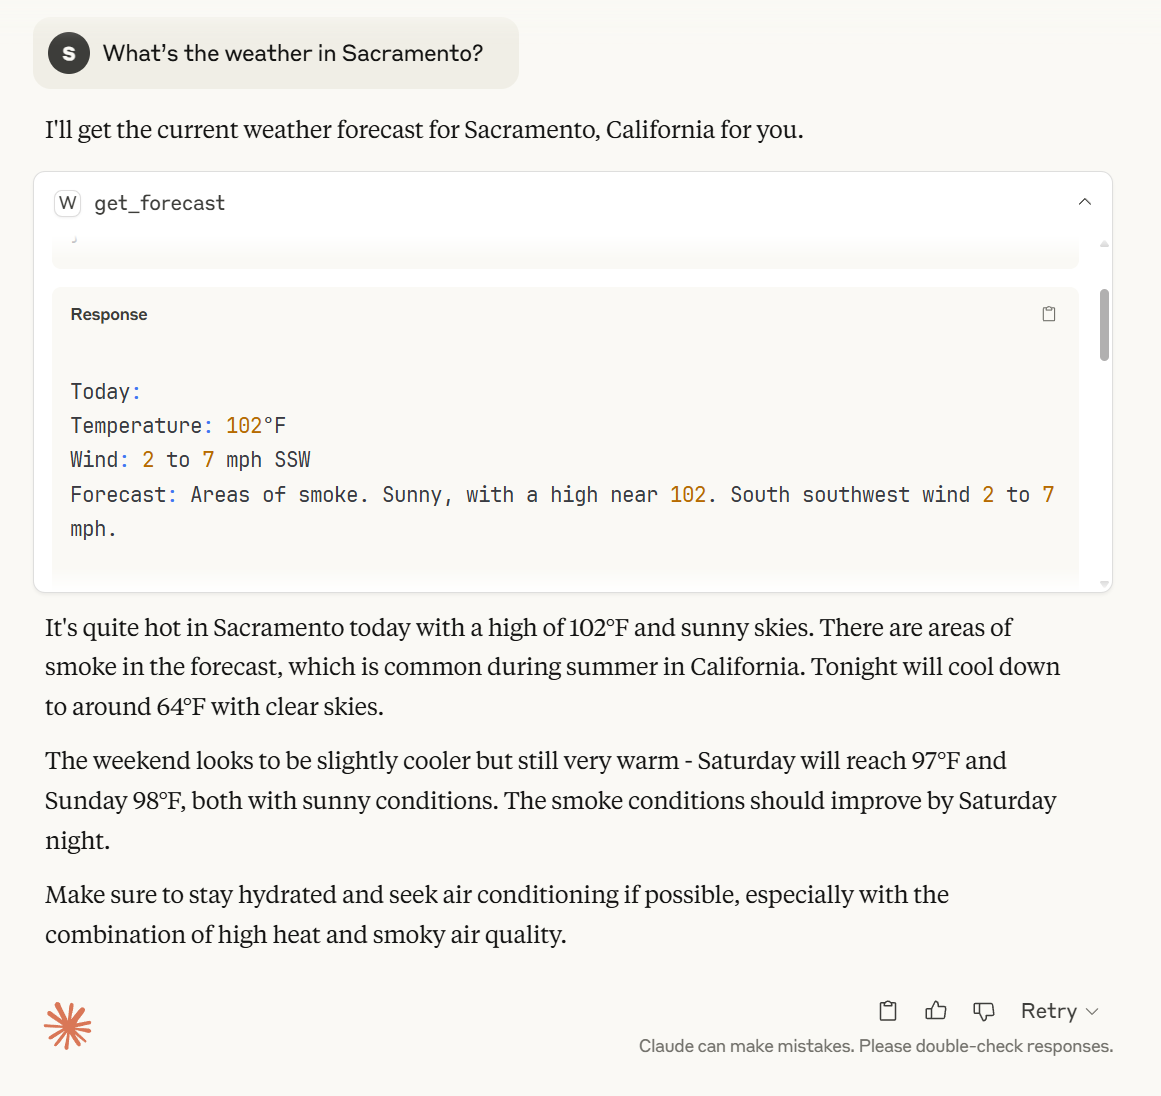Click the paragraph starting "Make sure to stay hydrated"
This screenshot has height=1096, width=1161.
[497, 914]
